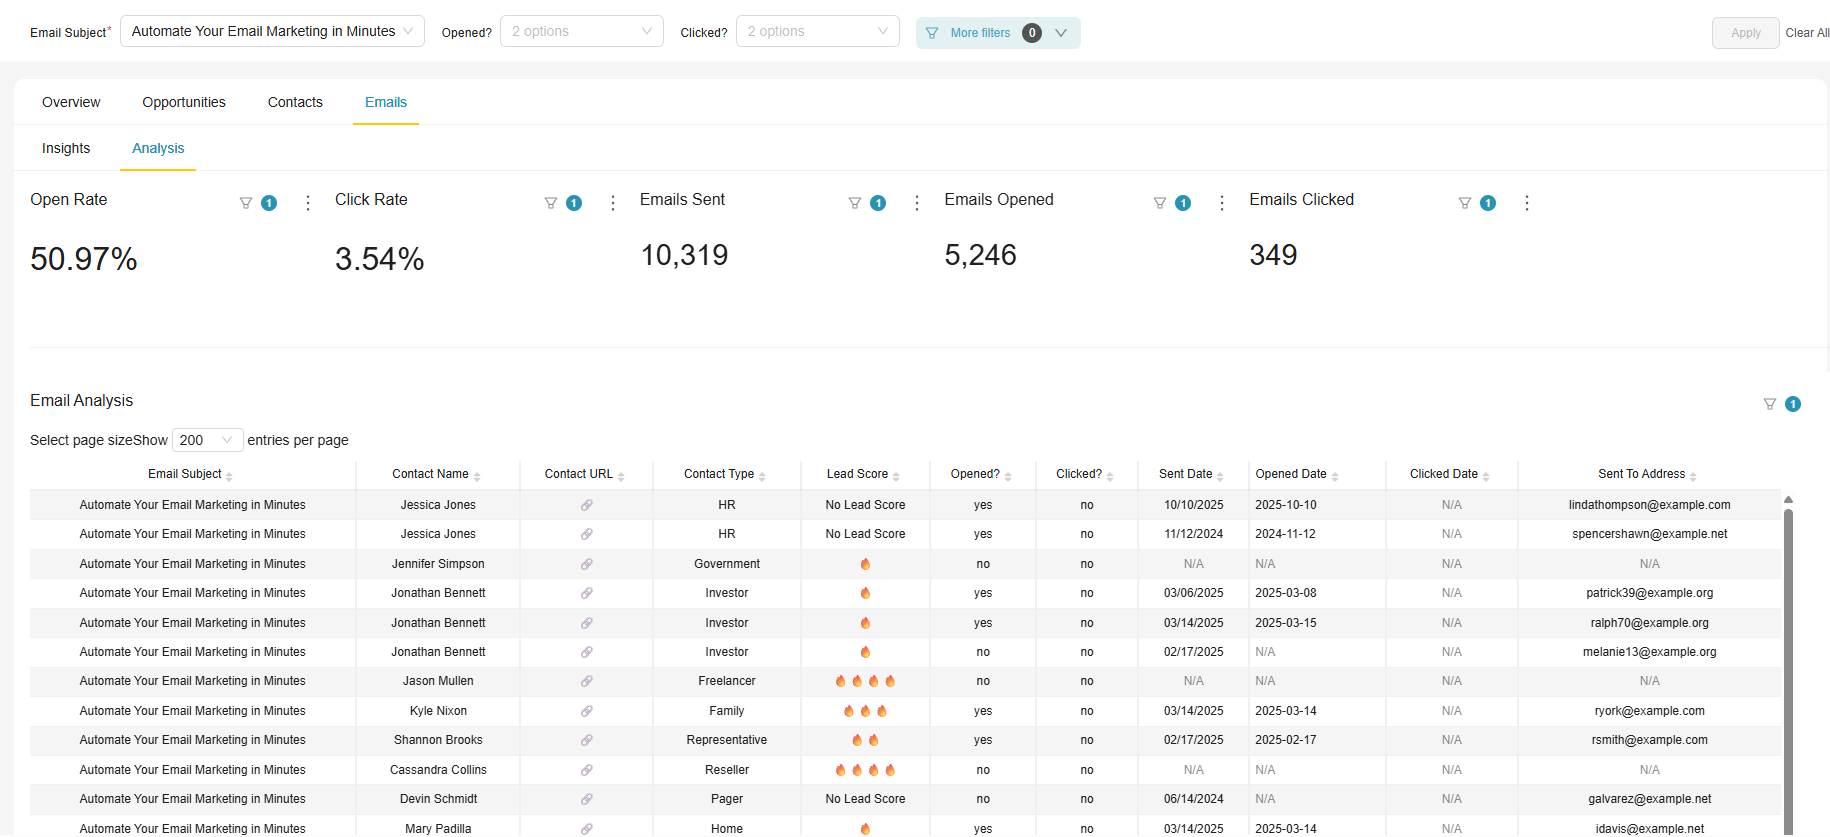Screen dimensions: 1830x837
Task: Expand the More filters button
Action: pos(997,33)
